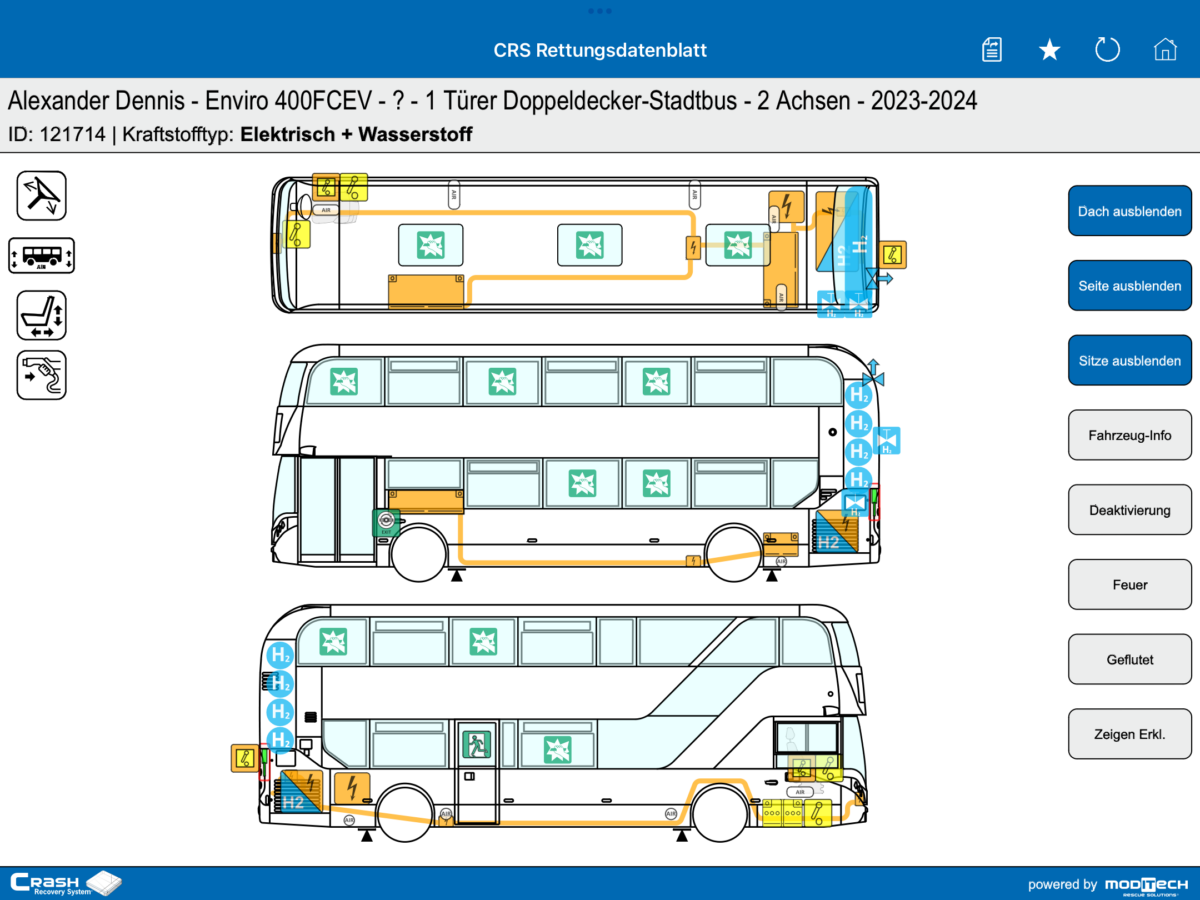Click the striped H2 fuel cell box in bottom view
The image size is (1200, 900).
tap(300, 791)
